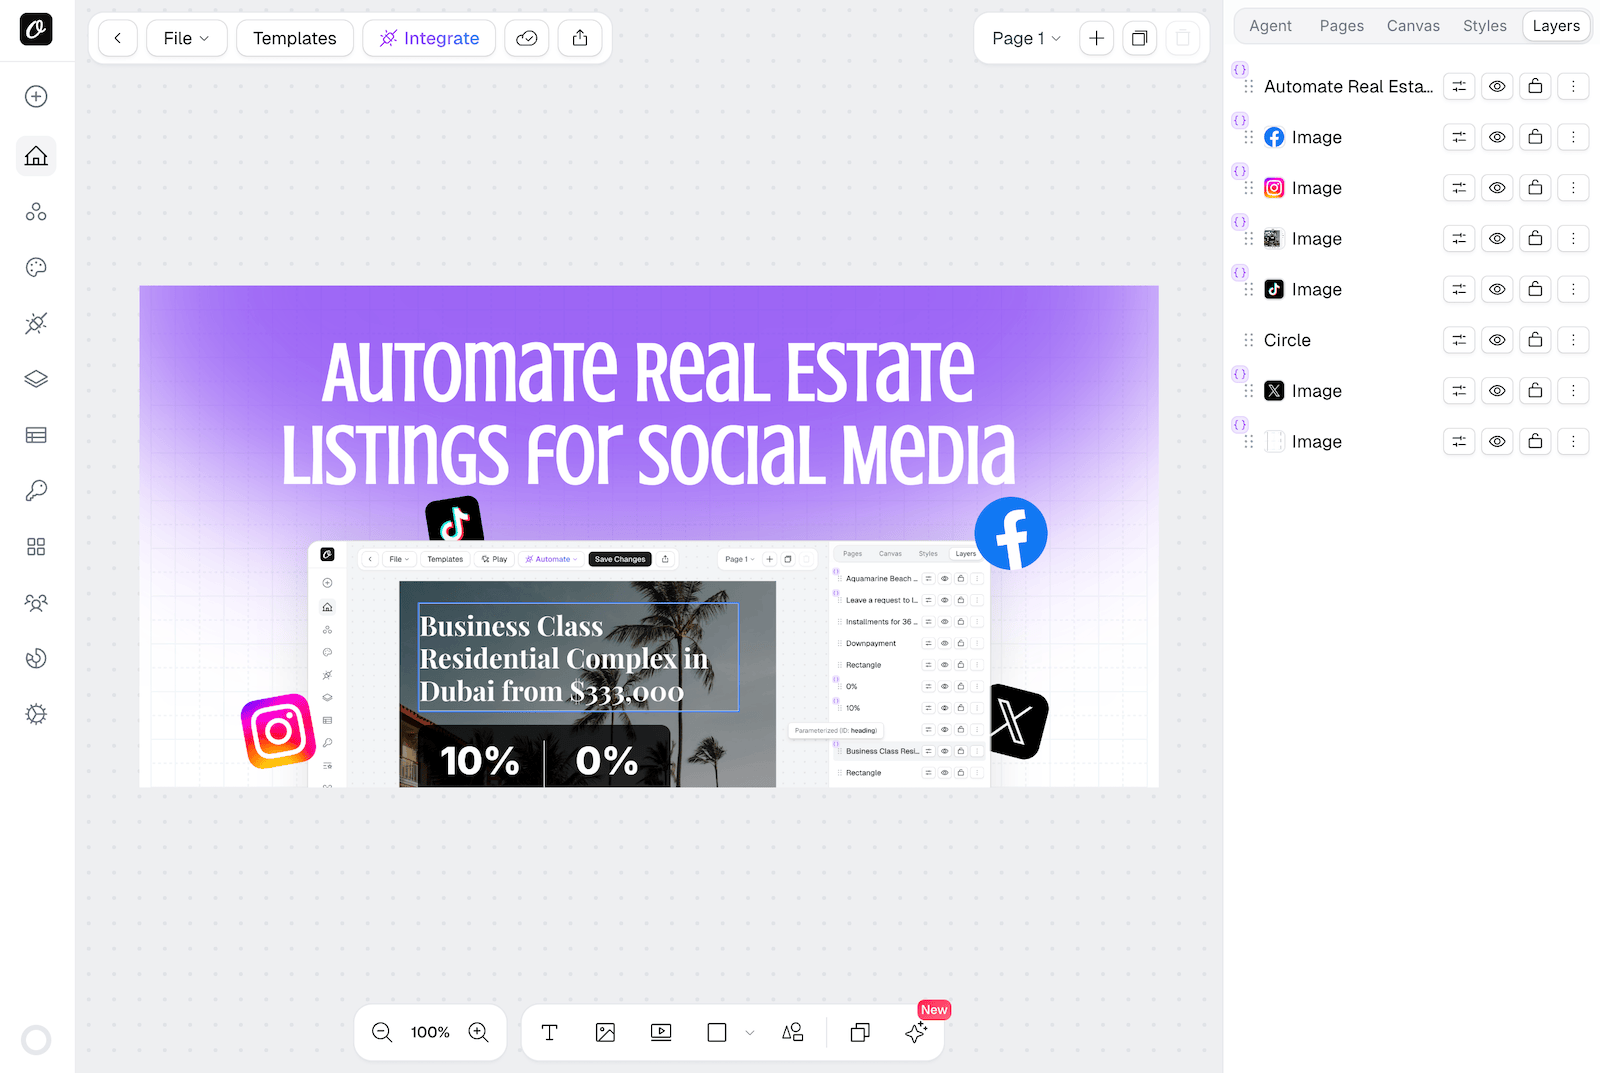Click the Integrate button

click(429, 38)
